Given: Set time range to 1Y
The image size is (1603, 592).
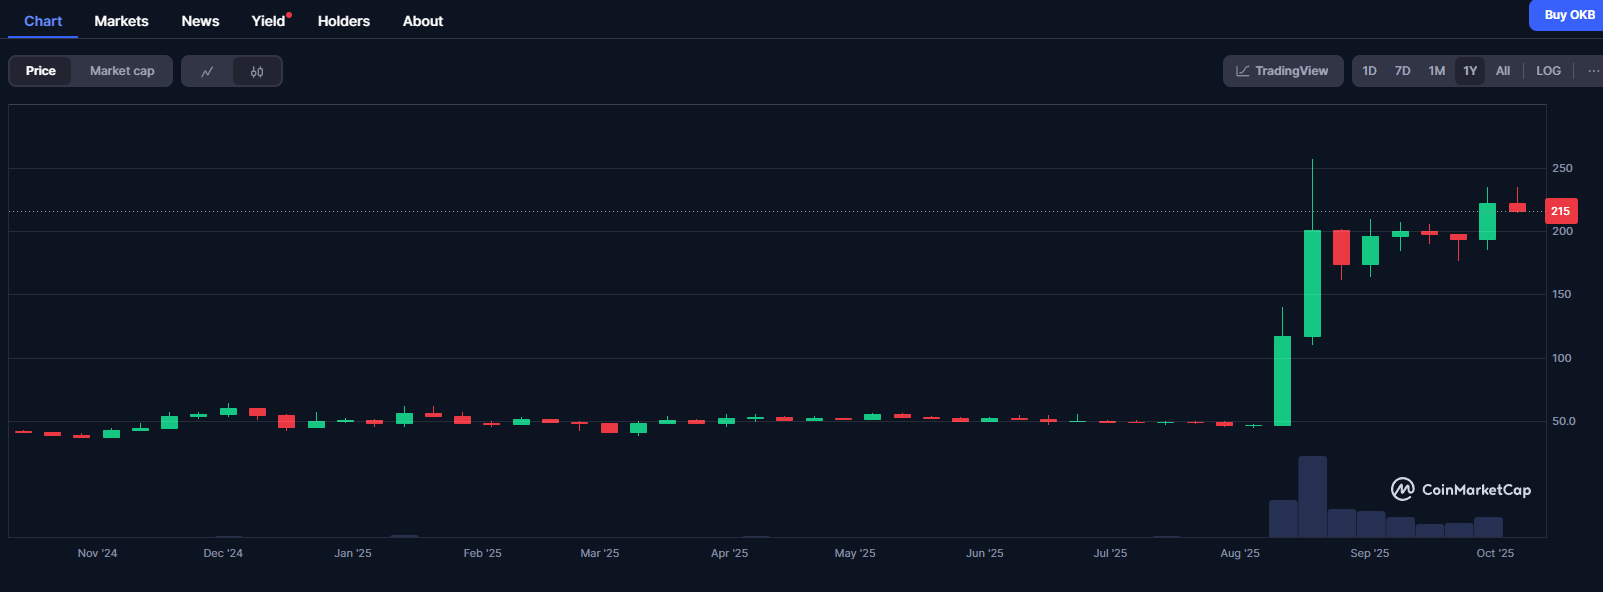Looking at the screenshot, I should pyautogui.click(x=1470, y=71).
